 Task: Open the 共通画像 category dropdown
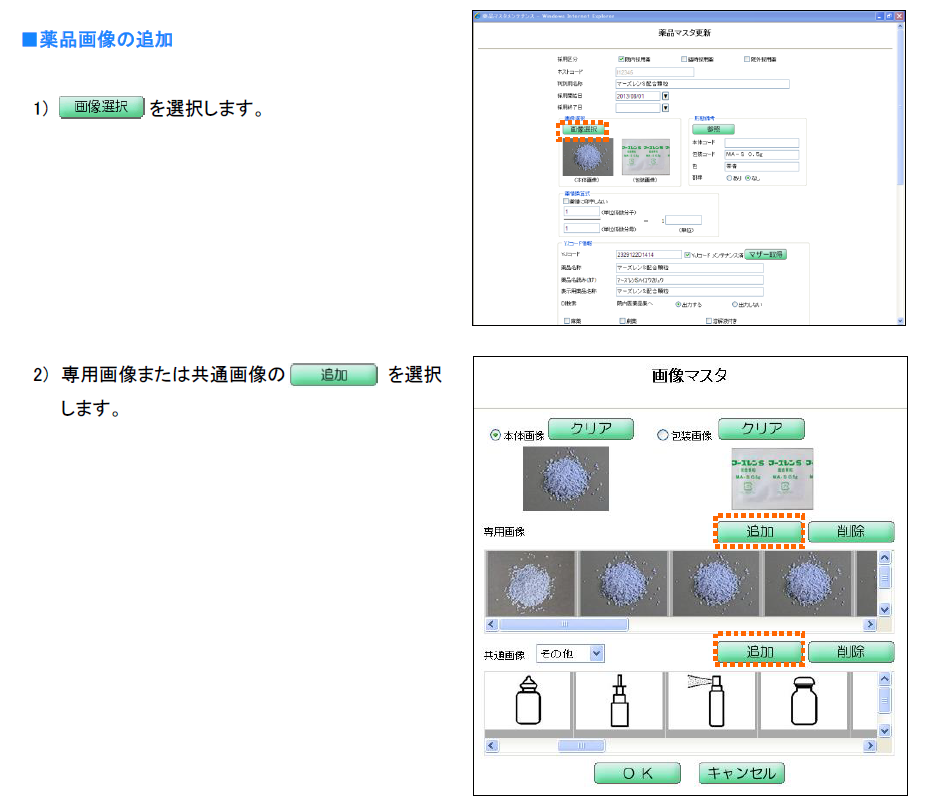pyautogui.click(x=597, y=653)
